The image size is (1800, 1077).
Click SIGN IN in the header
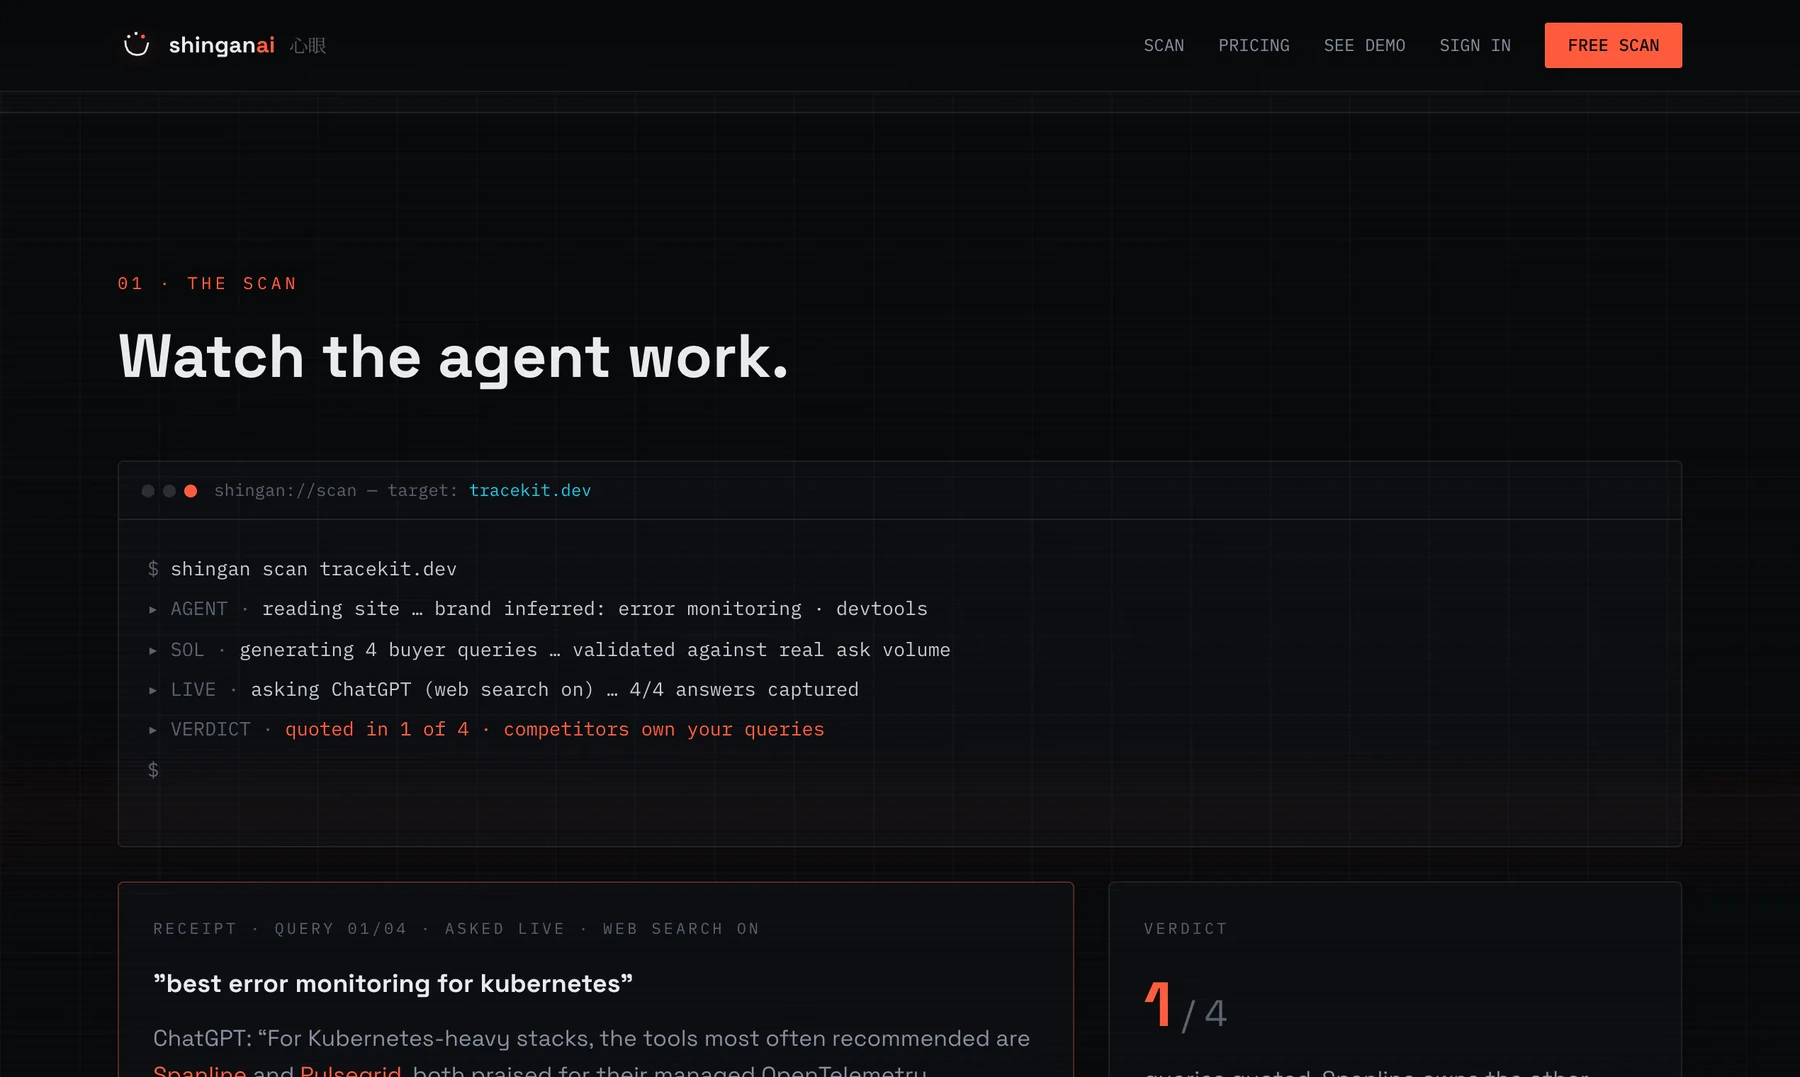[x=1475, y=45]
